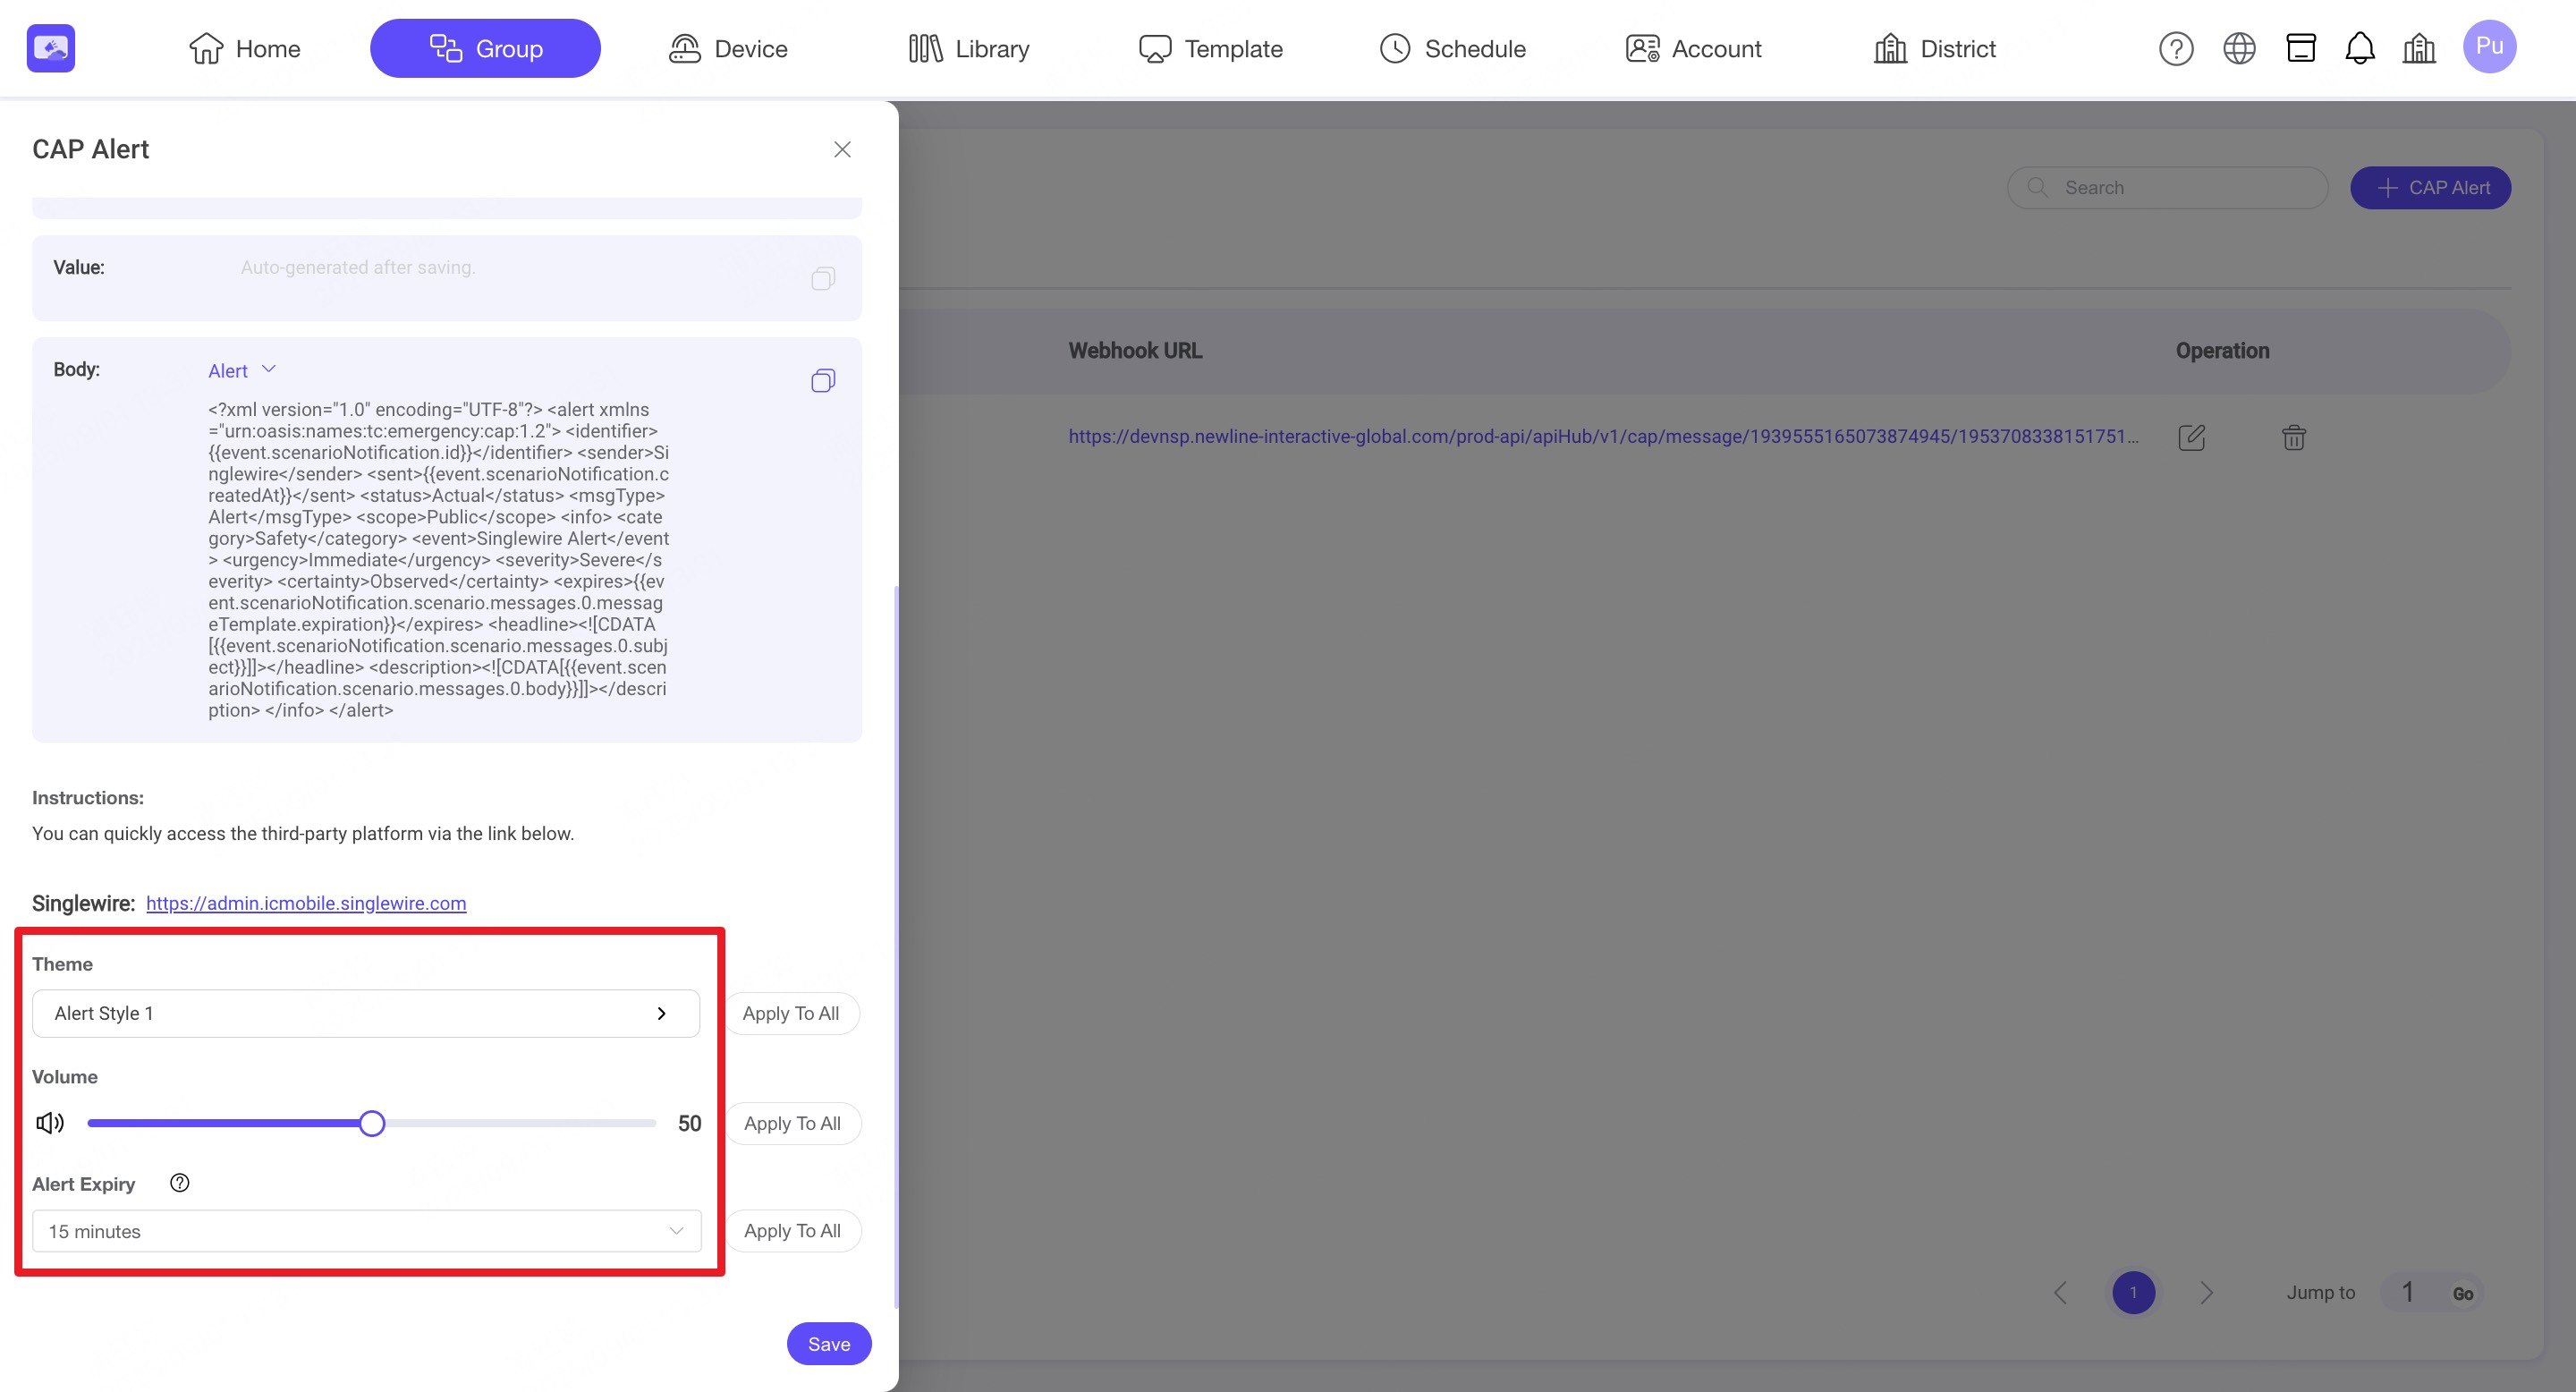
Task: Expand the Alert body type dropdown
Action: coord(242,371)
